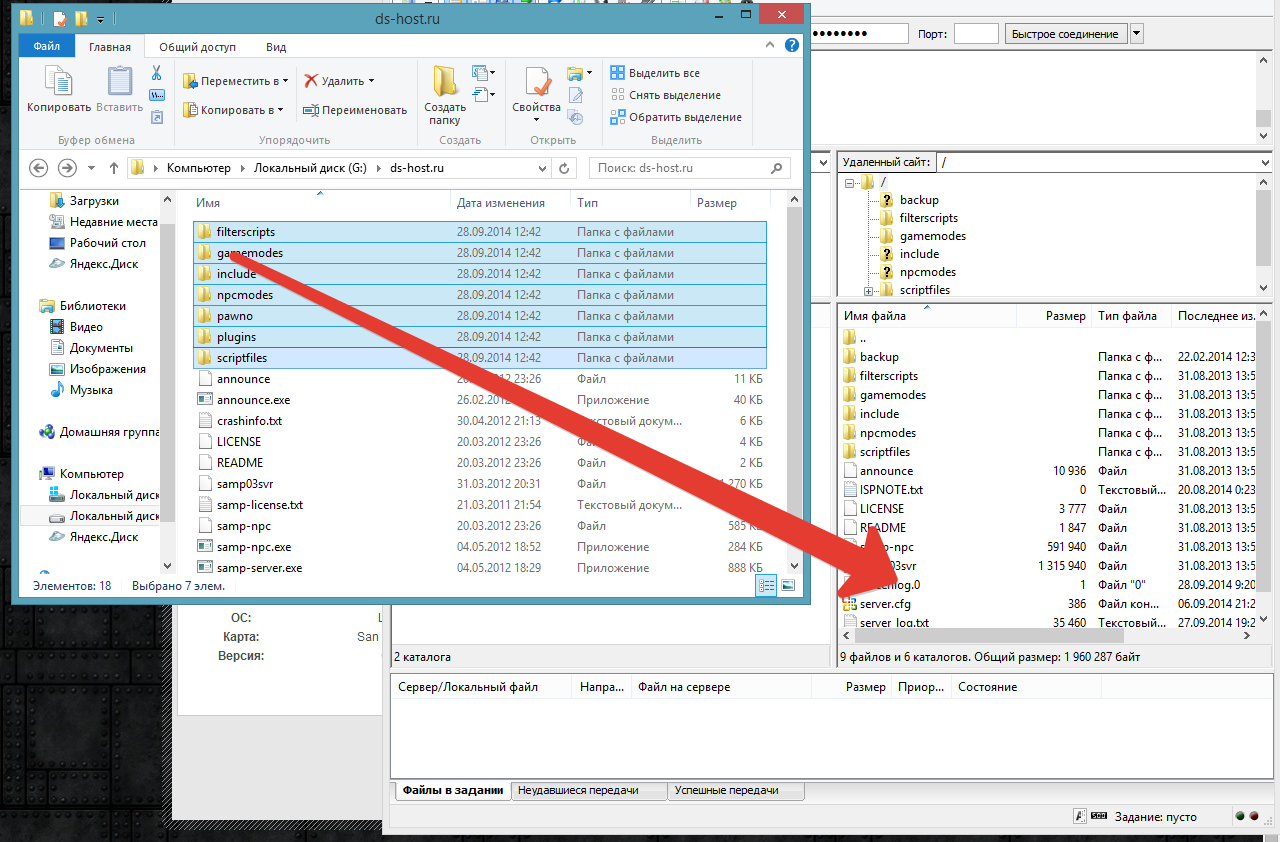The height and width of the screenshot is (842, 1280).
Task: Click the Создать папку folder icon
Action: (x=444, y=82)
